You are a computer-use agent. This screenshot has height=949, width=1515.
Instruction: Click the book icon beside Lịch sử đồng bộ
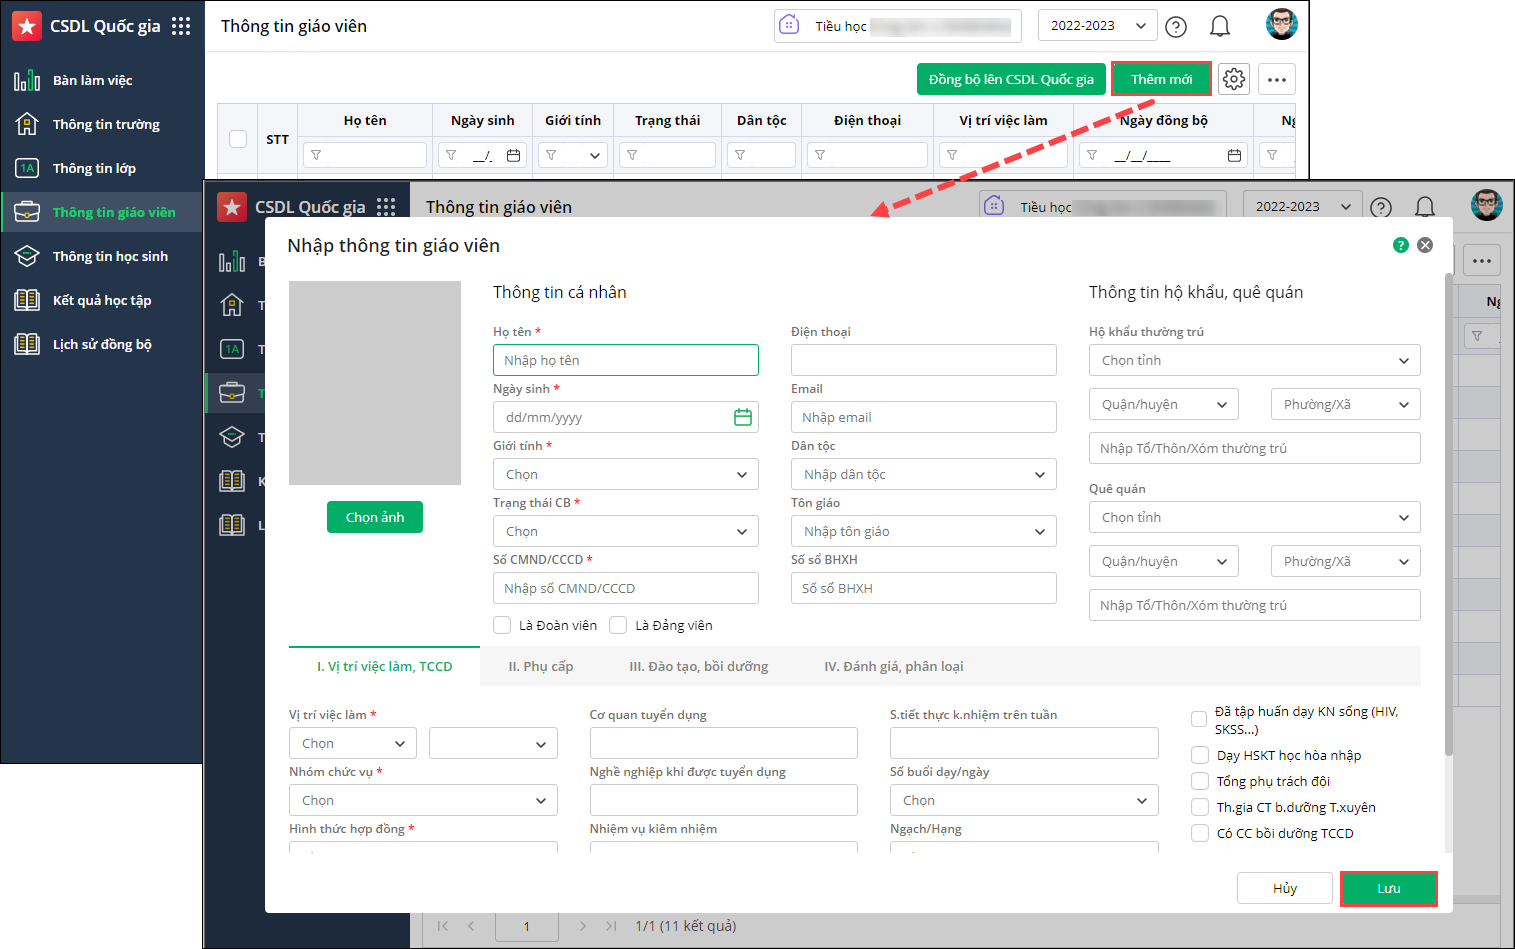[x=27, y=344]
